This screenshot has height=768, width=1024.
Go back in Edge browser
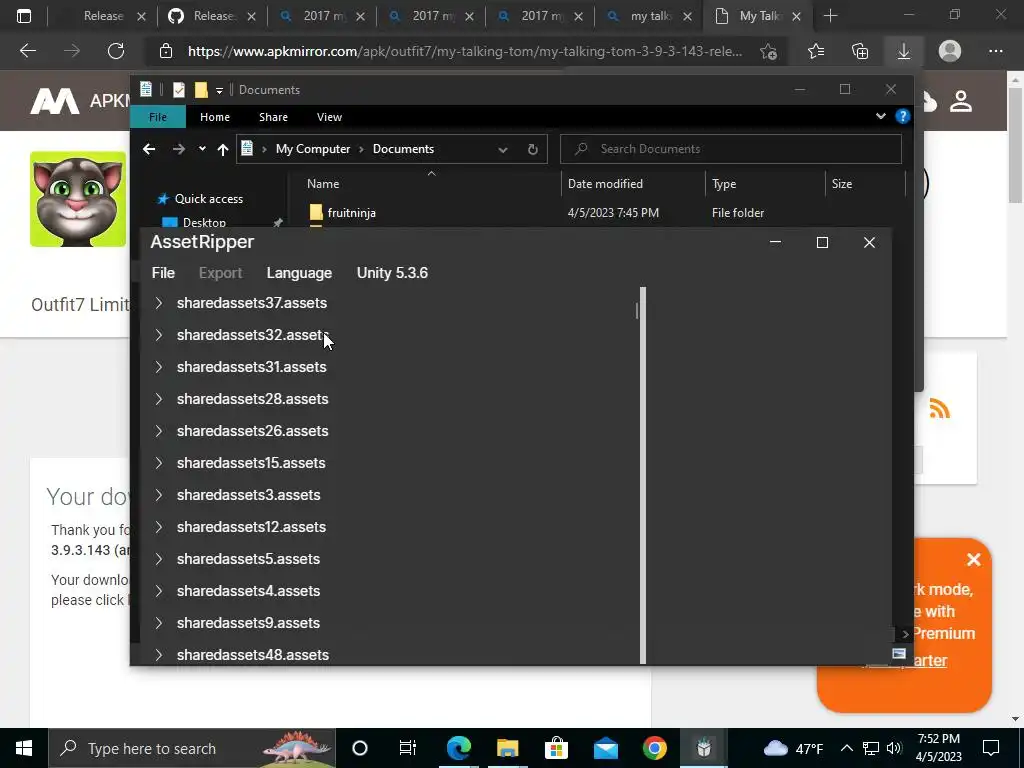(27, 51)
